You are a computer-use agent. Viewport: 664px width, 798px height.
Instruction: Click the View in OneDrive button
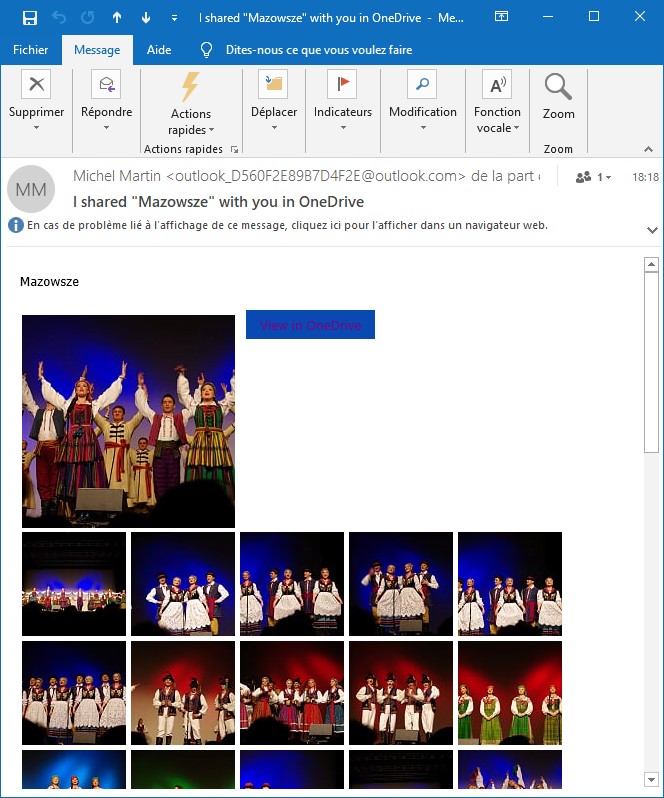[x=310, y=325]
